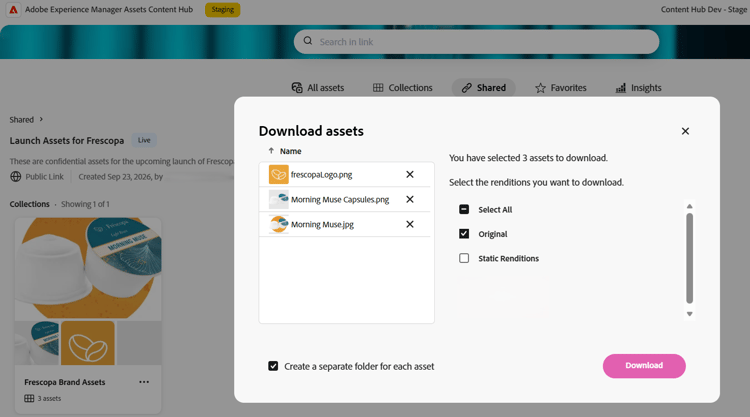Click the Morning Muse.jpg thumbnail icon
The height and width of the screenshot is (417, 750).
coord(278,224)
